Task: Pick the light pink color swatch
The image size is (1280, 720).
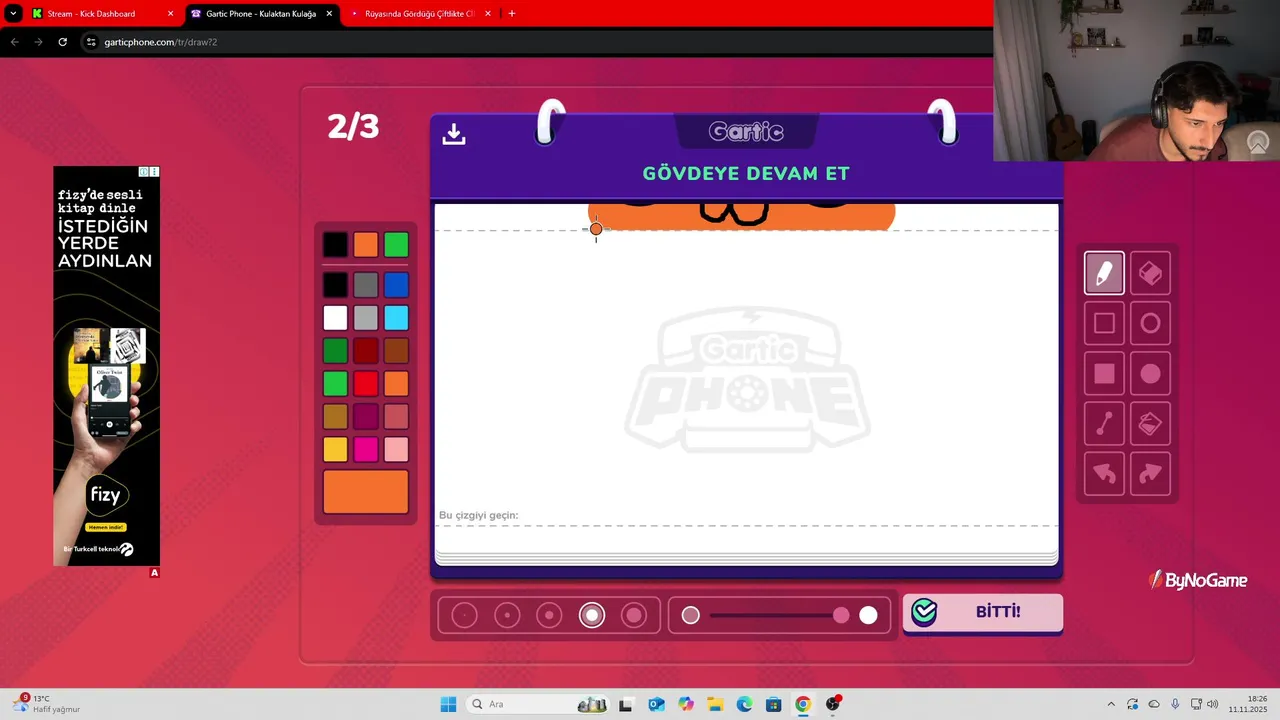Action: [x=396, y=450]
